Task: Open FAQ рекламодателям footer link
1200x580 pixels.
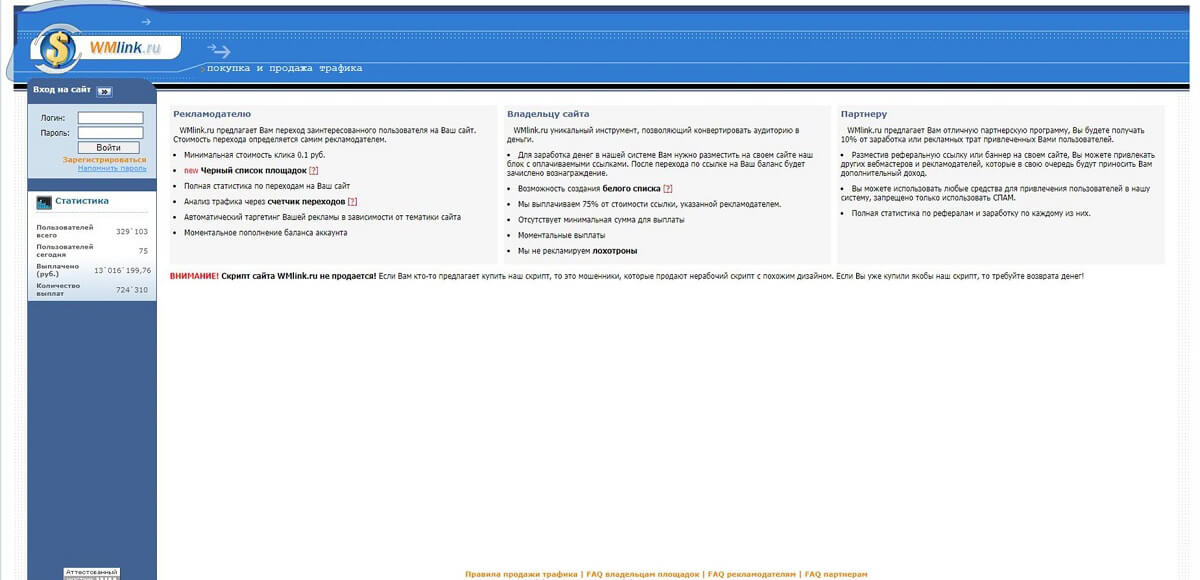Action: click(x=752, y=575)
